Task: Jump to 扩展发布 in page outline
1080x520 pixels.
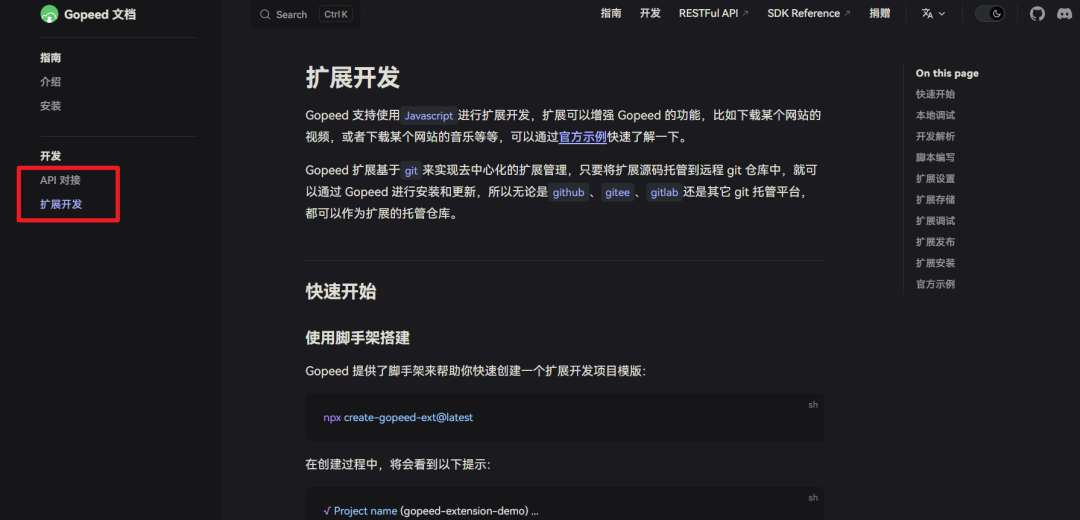Action: (x=935, y=242)
